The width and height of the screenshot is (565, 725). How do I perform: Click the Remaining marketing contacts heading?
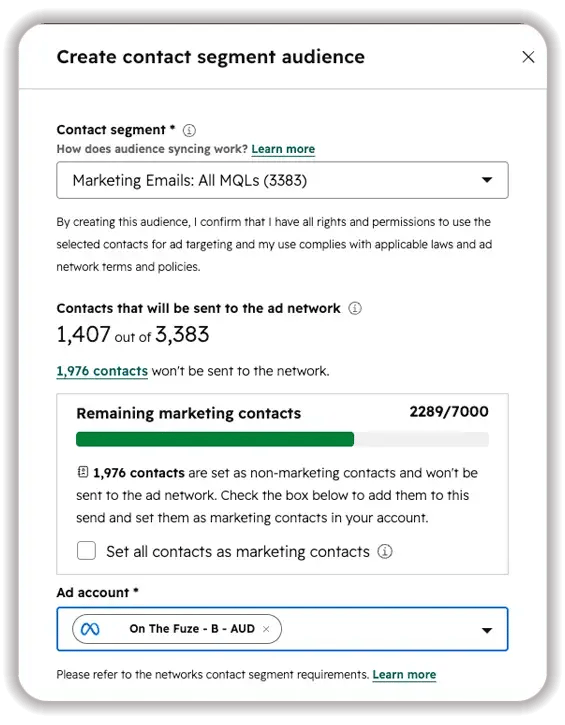tap(189, 413)
